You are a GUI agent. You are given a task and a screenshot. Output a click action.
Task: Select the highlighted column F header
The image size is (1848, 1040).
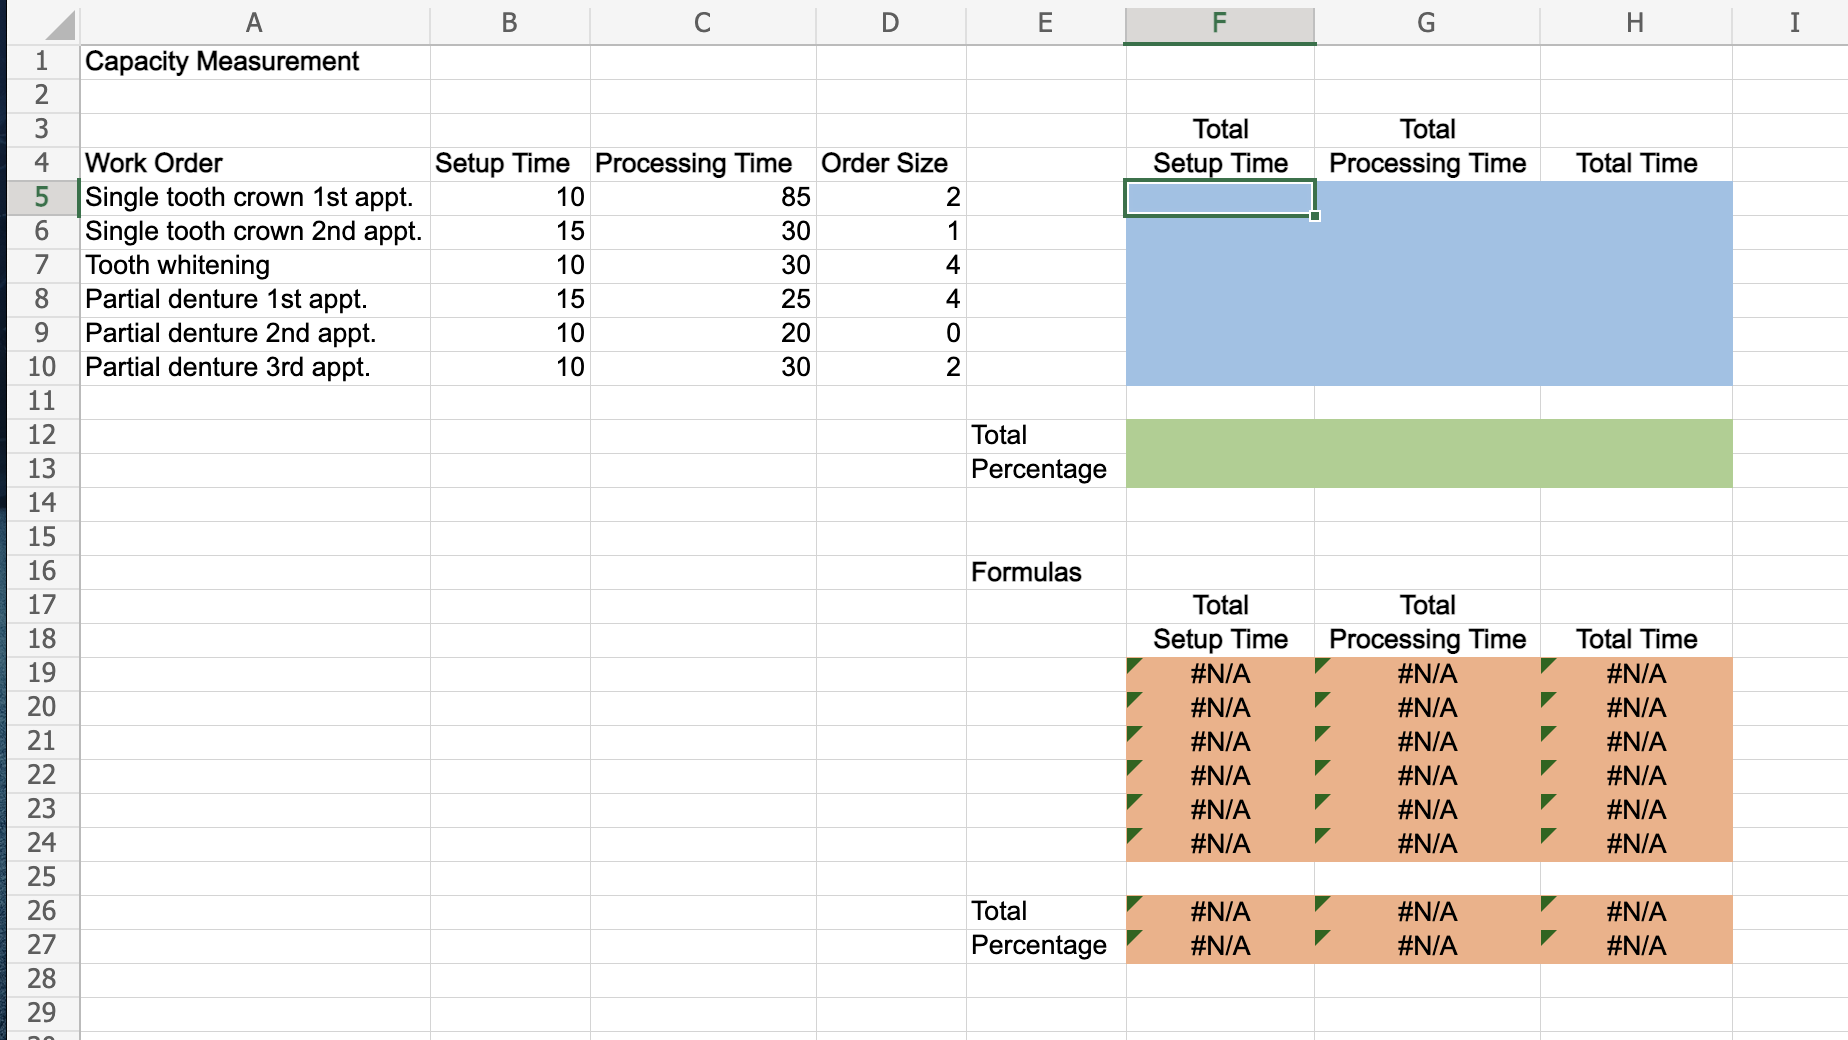pos(1219,23)
